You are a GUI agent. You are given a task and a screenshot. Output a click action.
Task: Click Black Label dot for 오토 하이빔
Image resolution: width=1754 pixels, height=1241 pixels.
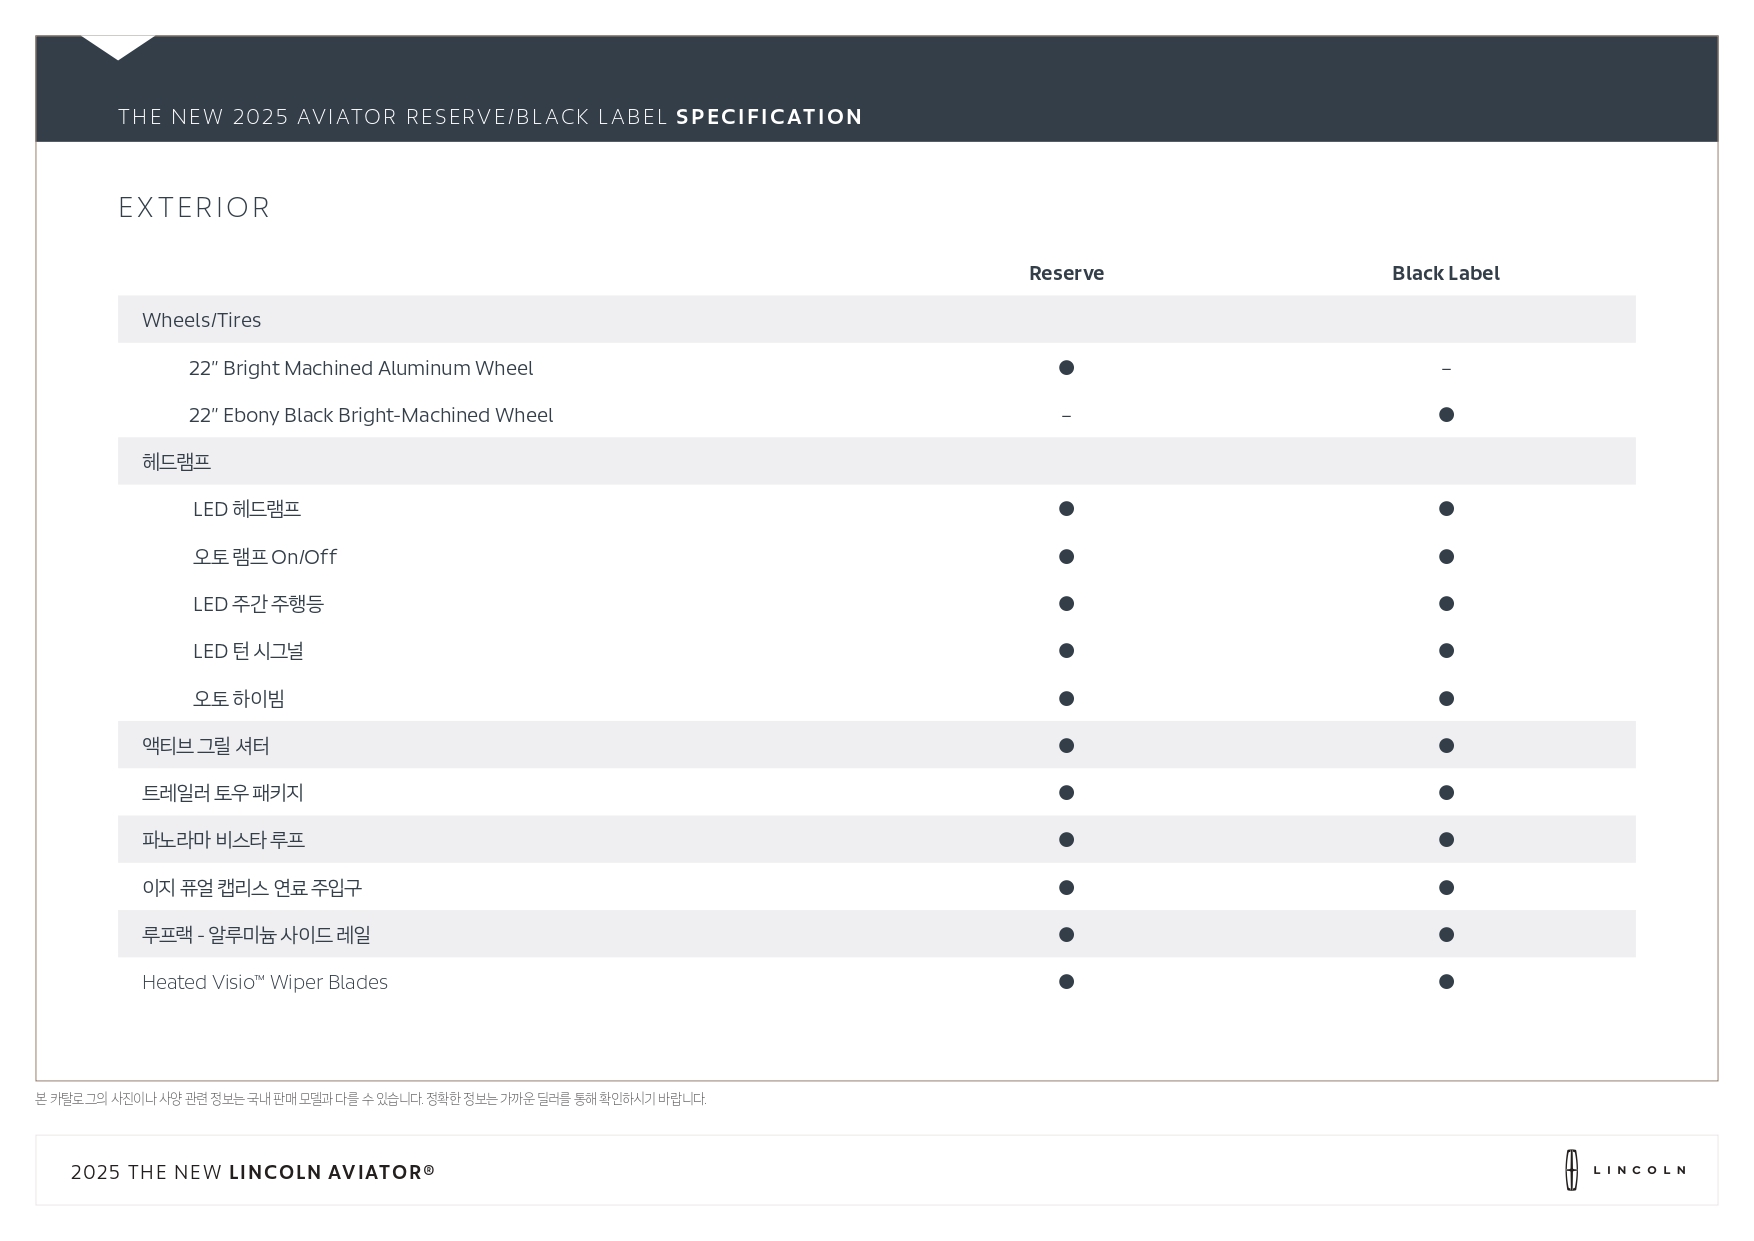pos(1446,699)
